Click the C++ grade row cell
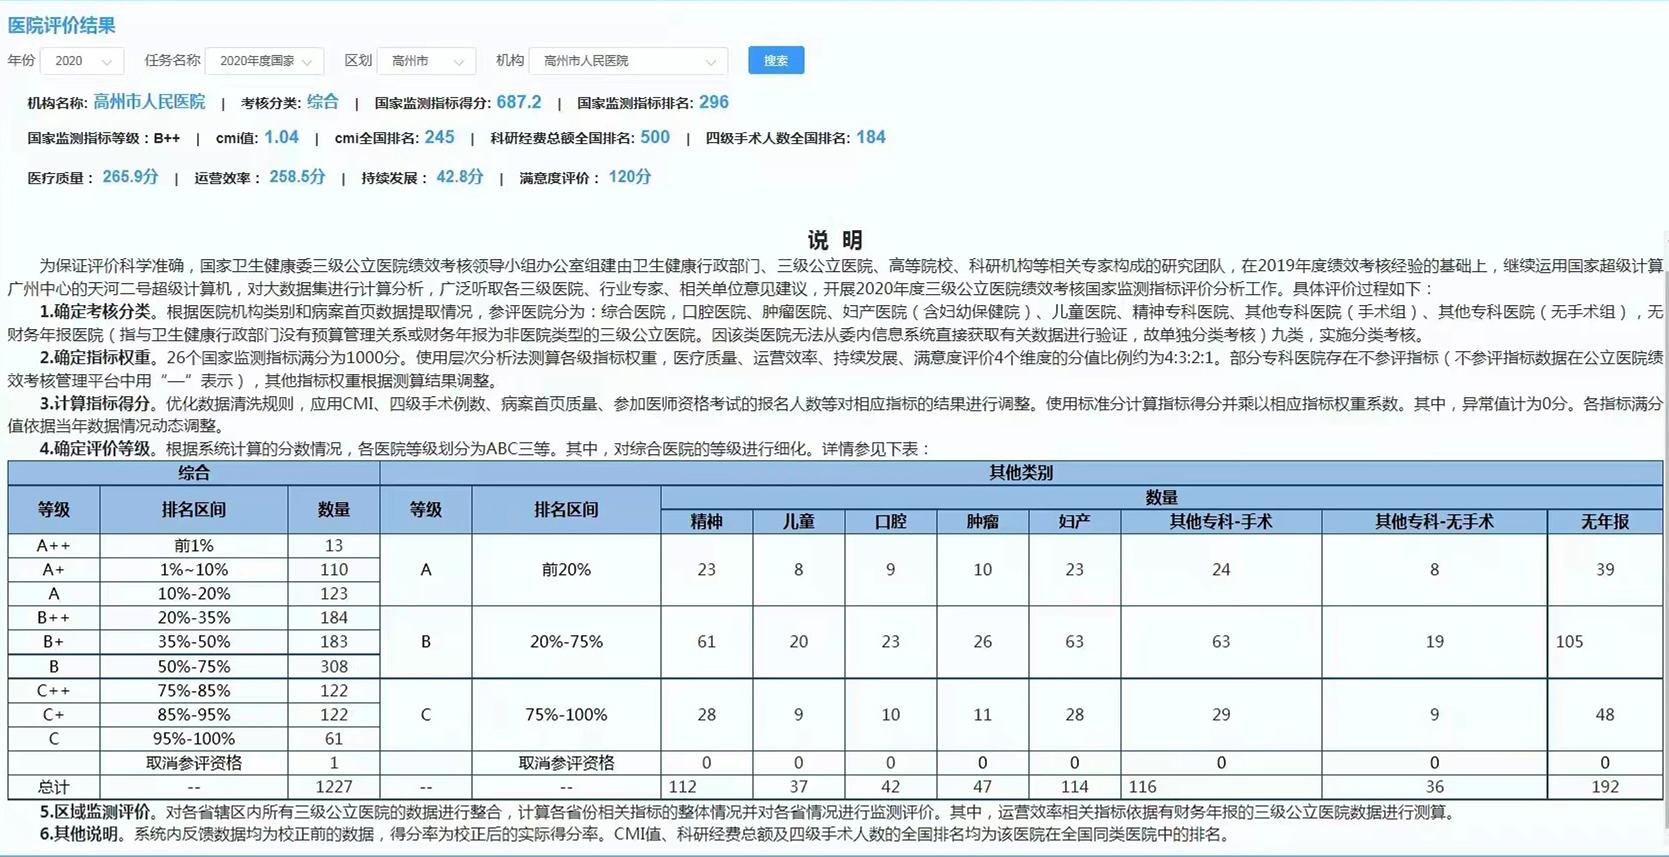 [54, 691]
